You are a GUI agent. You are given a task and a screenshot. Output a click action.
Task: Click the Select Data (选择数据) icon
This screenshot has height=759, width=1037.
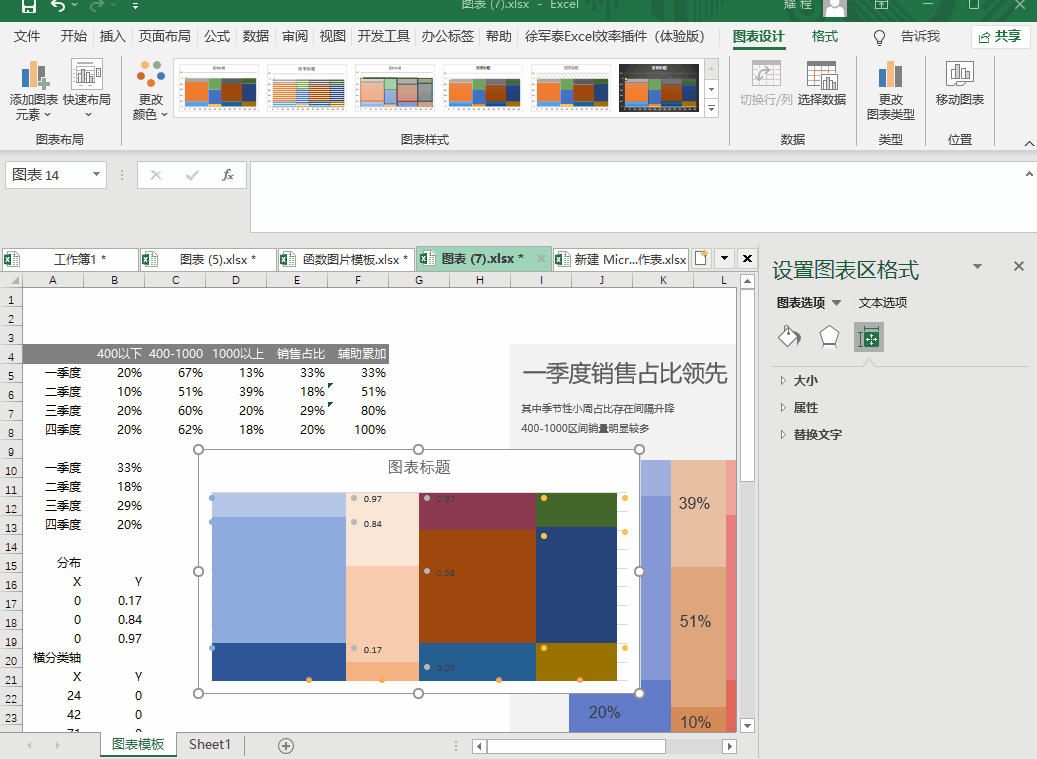tap(822, 75)
